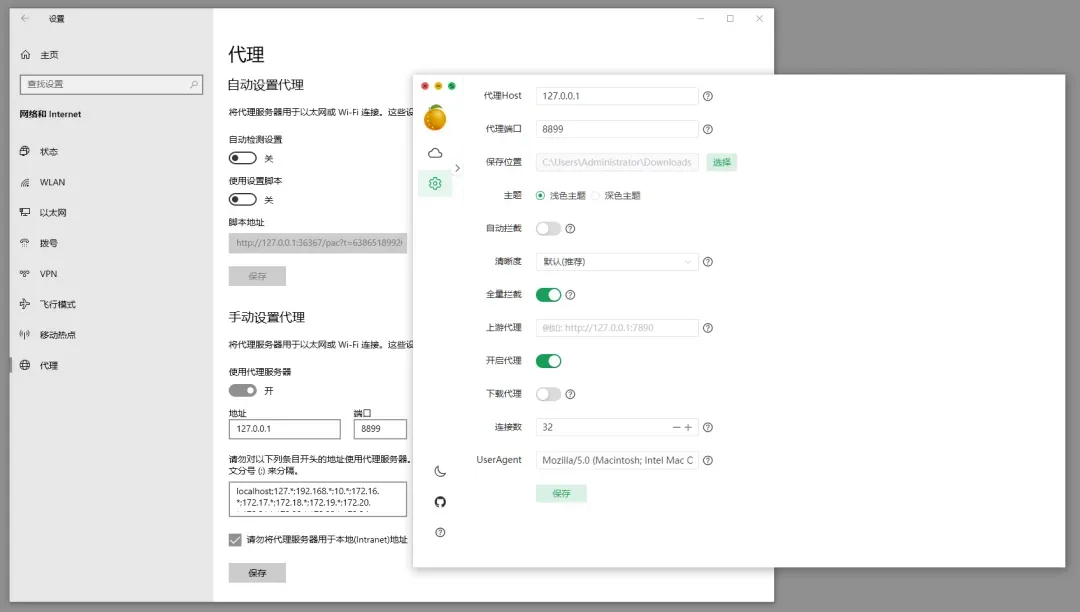This screenshot has height=612, width=1080.
Task: Click the search icon in 查找设置 box
Action: tap(194, 84)
